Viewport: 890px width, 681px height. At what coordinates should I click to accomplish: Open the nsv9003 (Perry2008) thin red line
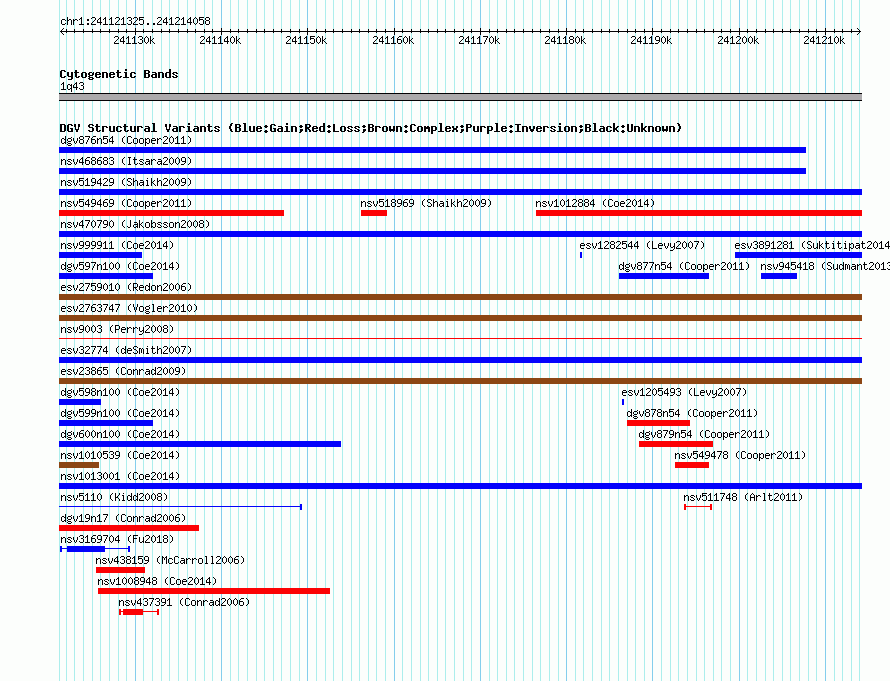click(x=460, y=339)
